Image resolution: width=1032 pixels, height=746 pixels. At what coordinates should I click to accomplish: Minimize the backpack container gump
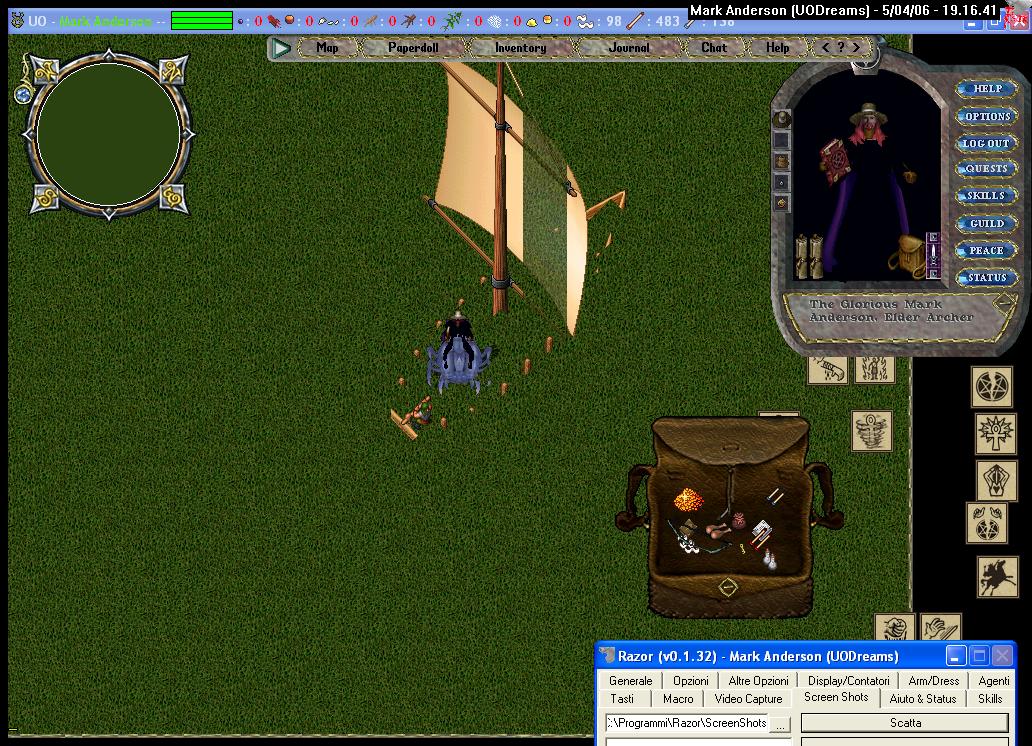(x=728, y=587)
